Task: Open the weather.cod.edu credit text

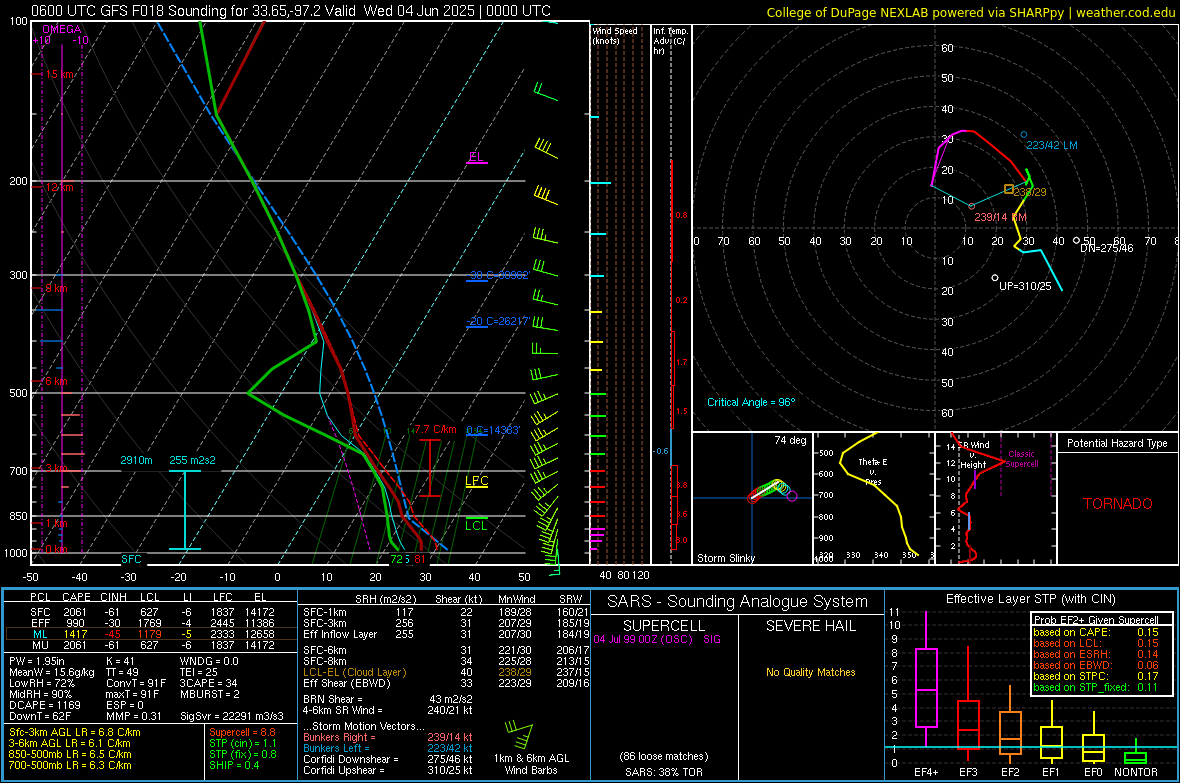Action: 970,12
